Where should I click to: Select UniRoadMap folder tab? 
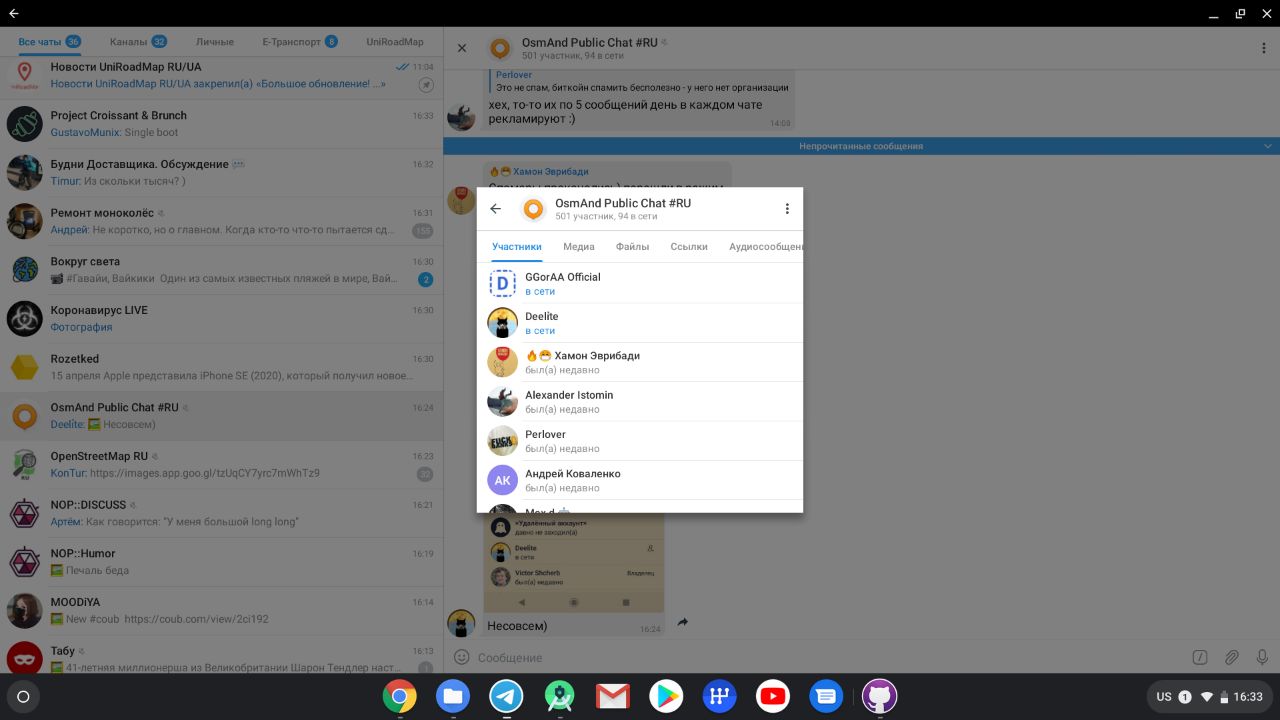(x=395, y=42)
